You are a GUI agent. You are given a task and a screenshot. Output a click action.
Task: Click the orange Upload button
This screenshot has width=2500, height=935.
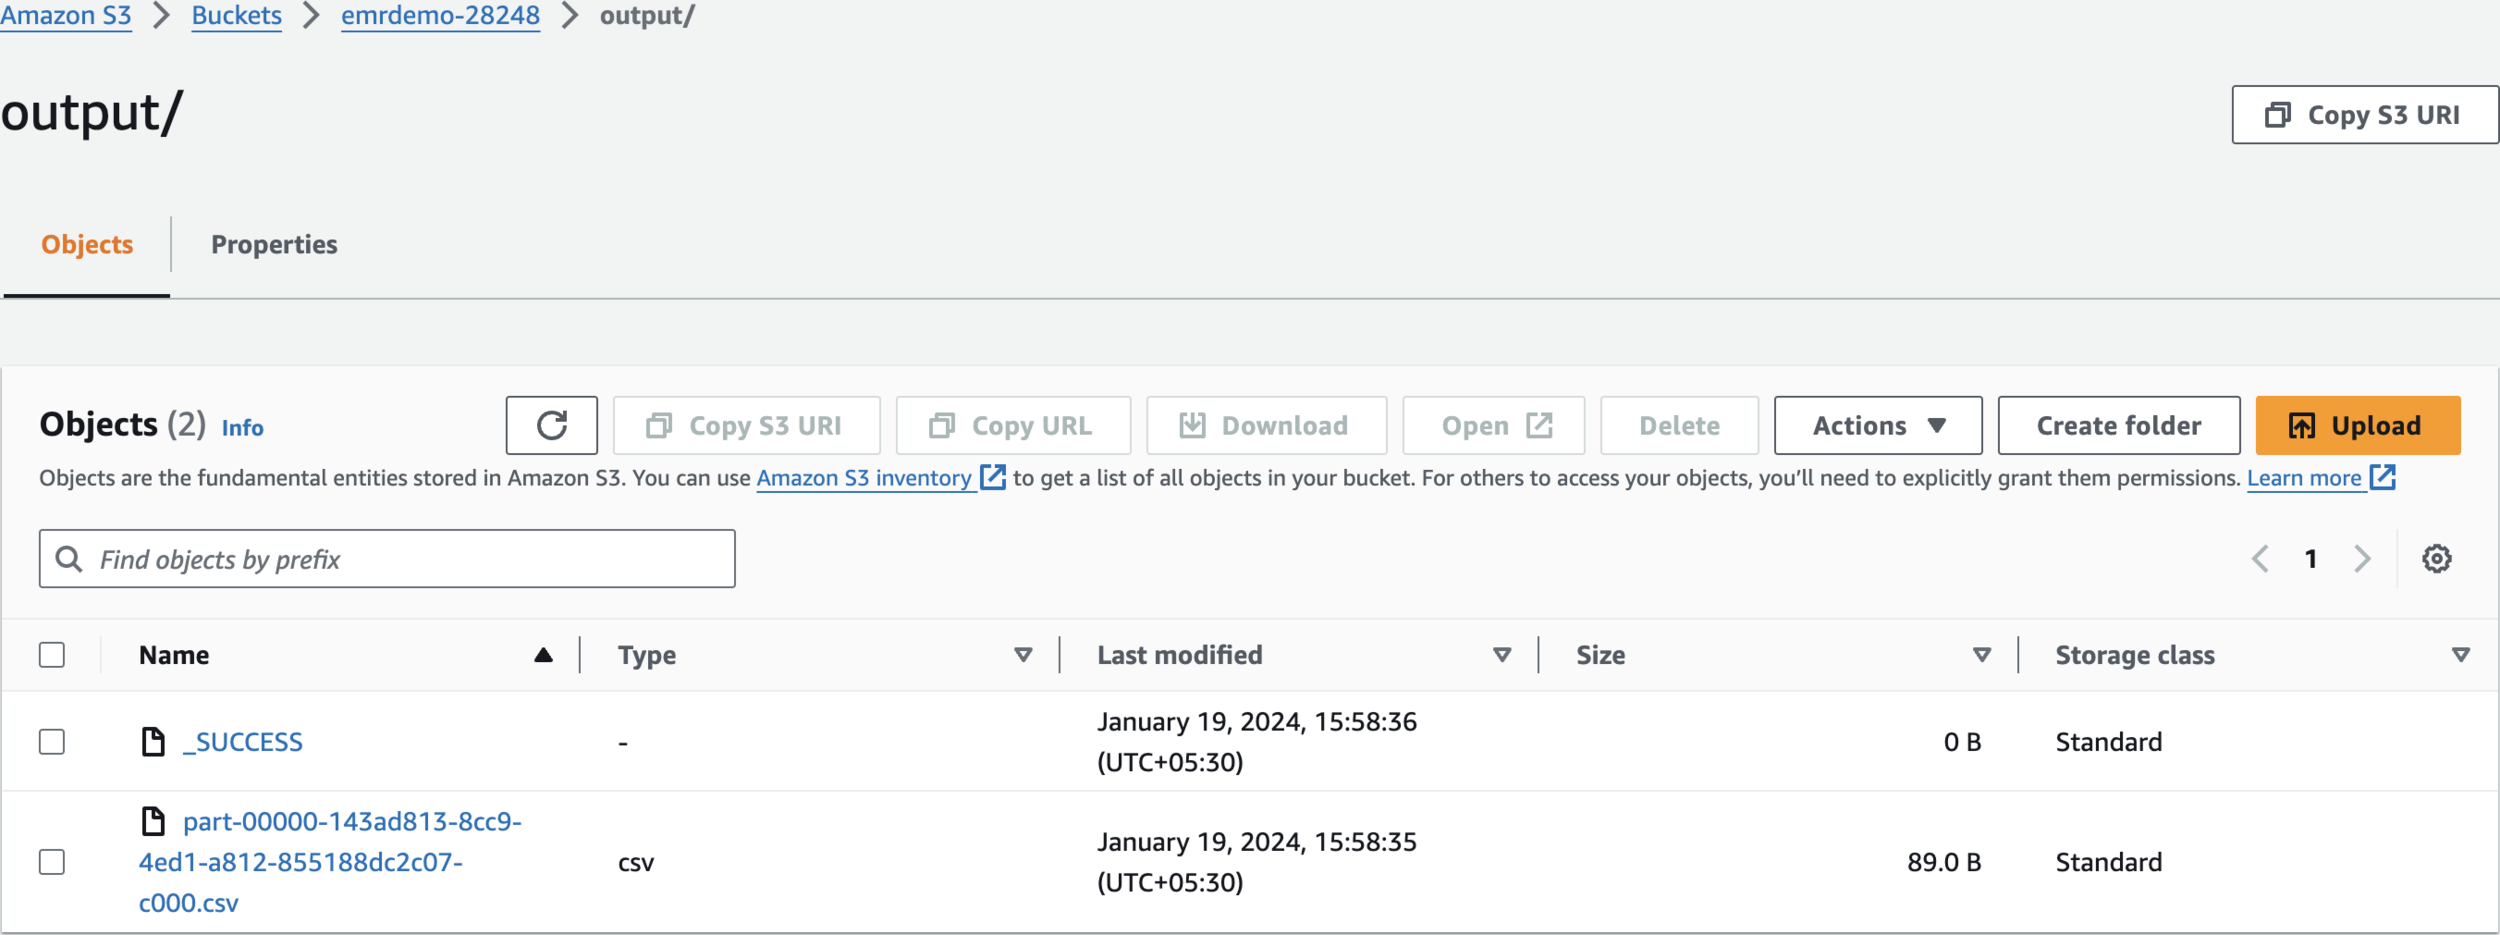2357,425
